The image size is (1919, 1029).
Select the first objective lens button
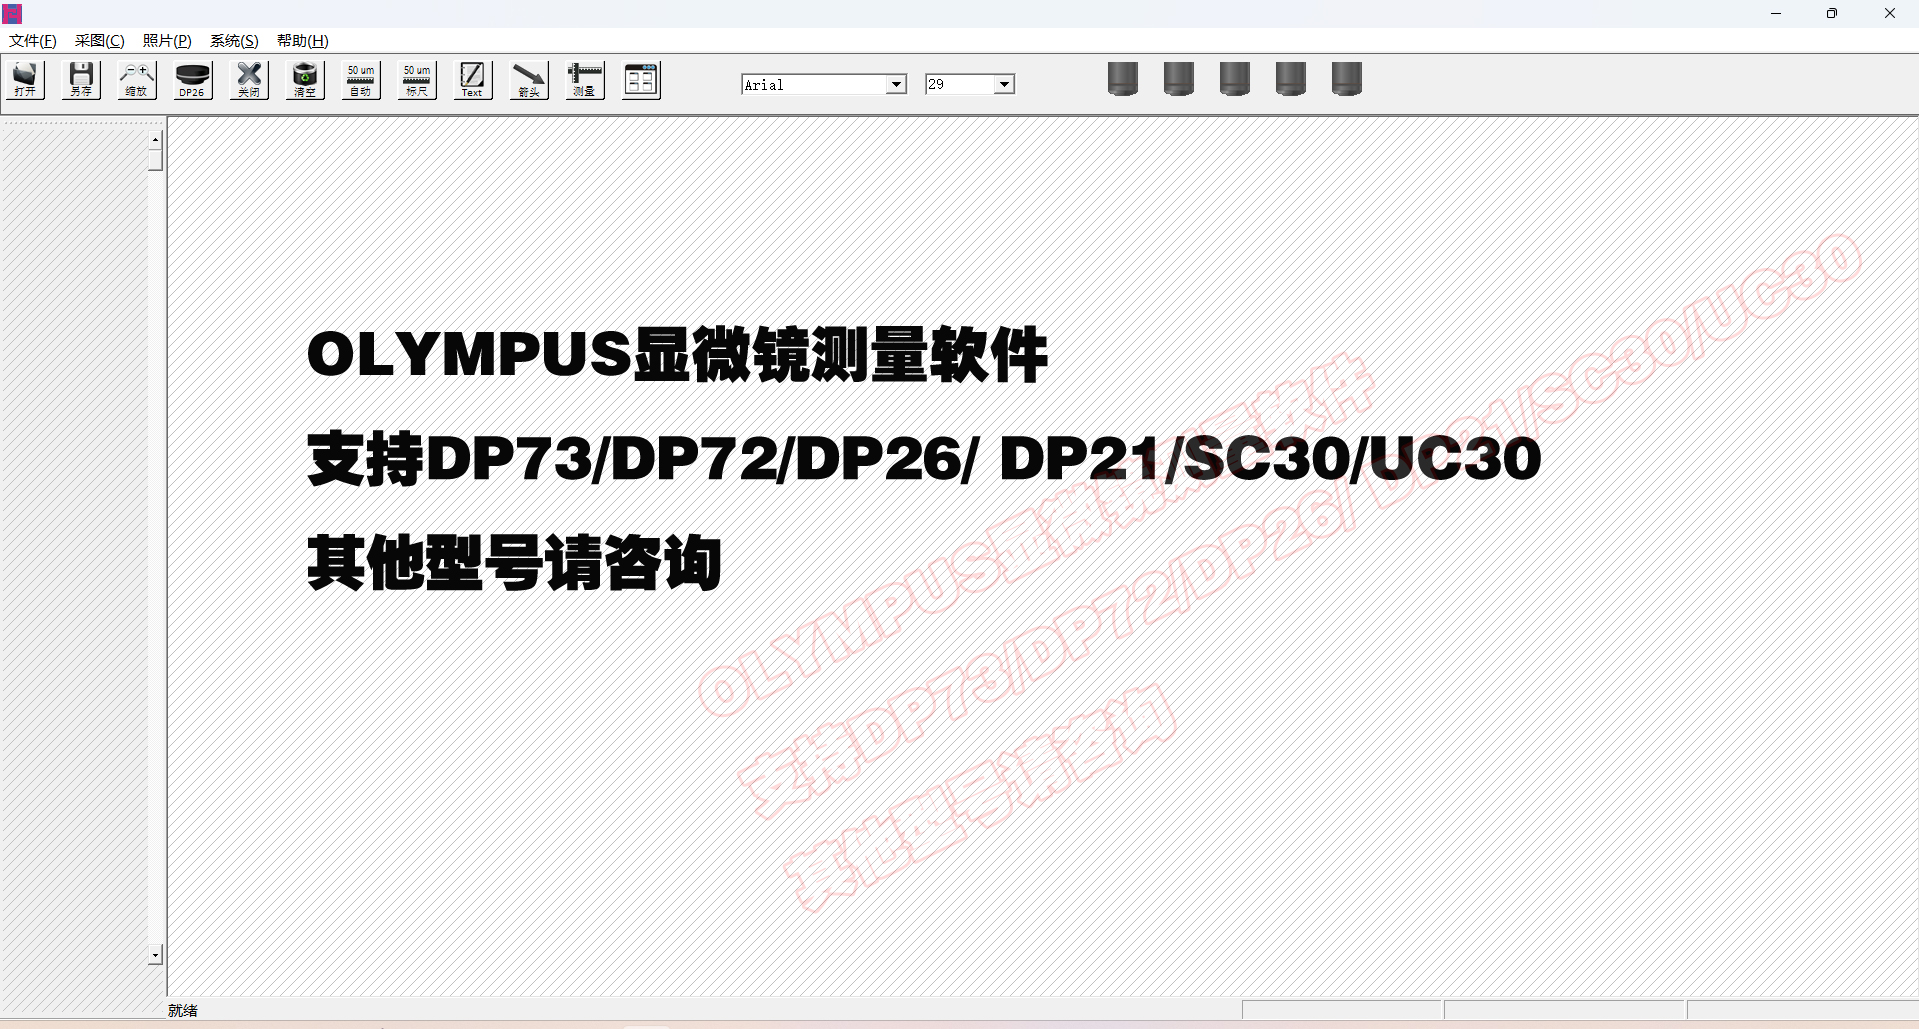click(1123, 79)
